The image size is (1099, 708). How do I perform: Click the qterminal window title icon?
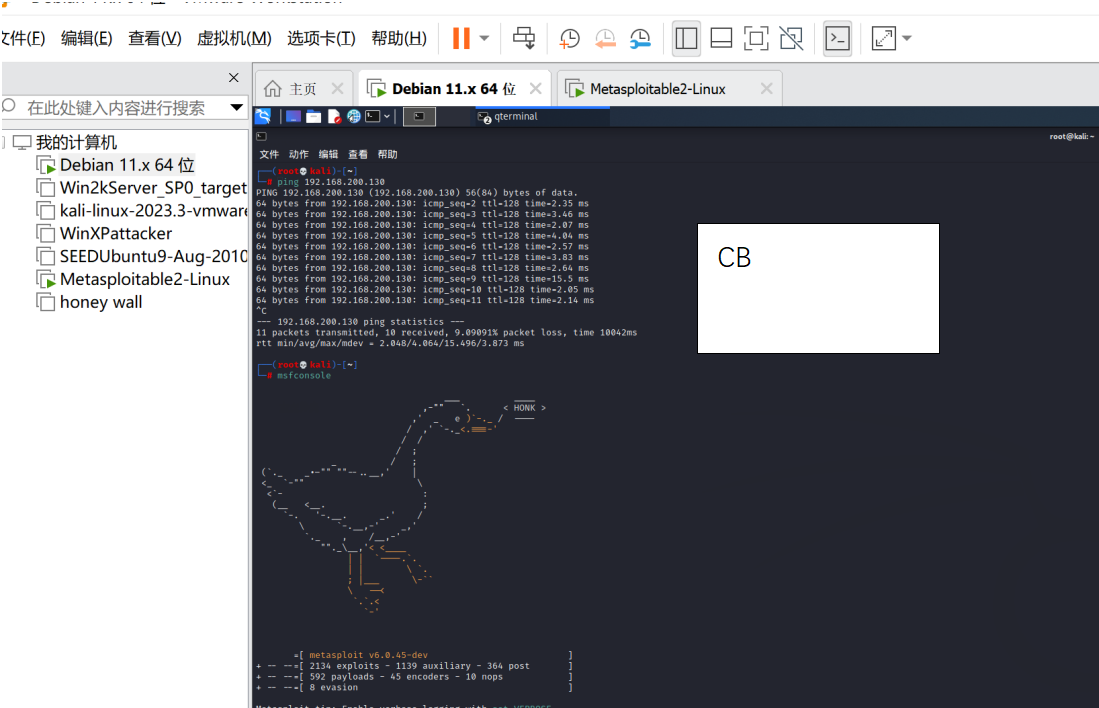pyautogui.click(x=261, y=137)
